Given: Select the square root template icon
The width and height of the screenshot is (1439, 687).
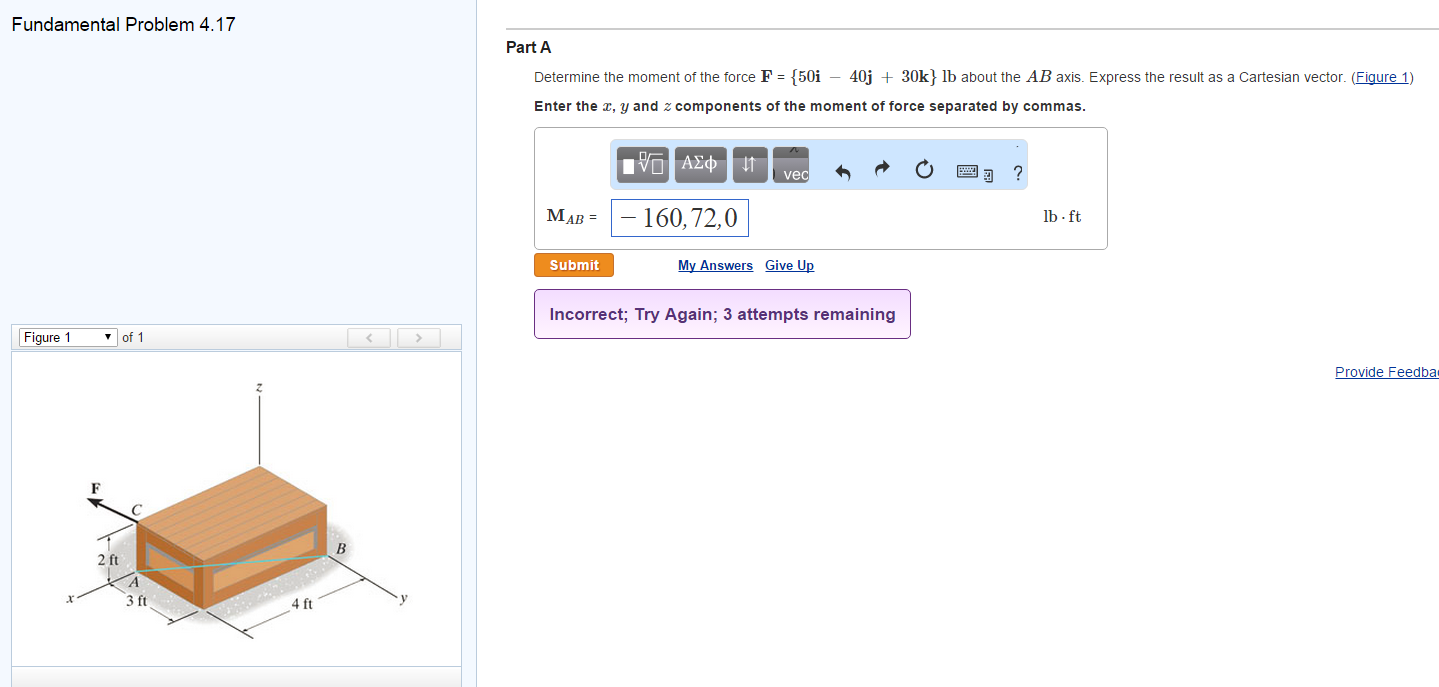Looking at the screenshot, I should tap(641, 164).
